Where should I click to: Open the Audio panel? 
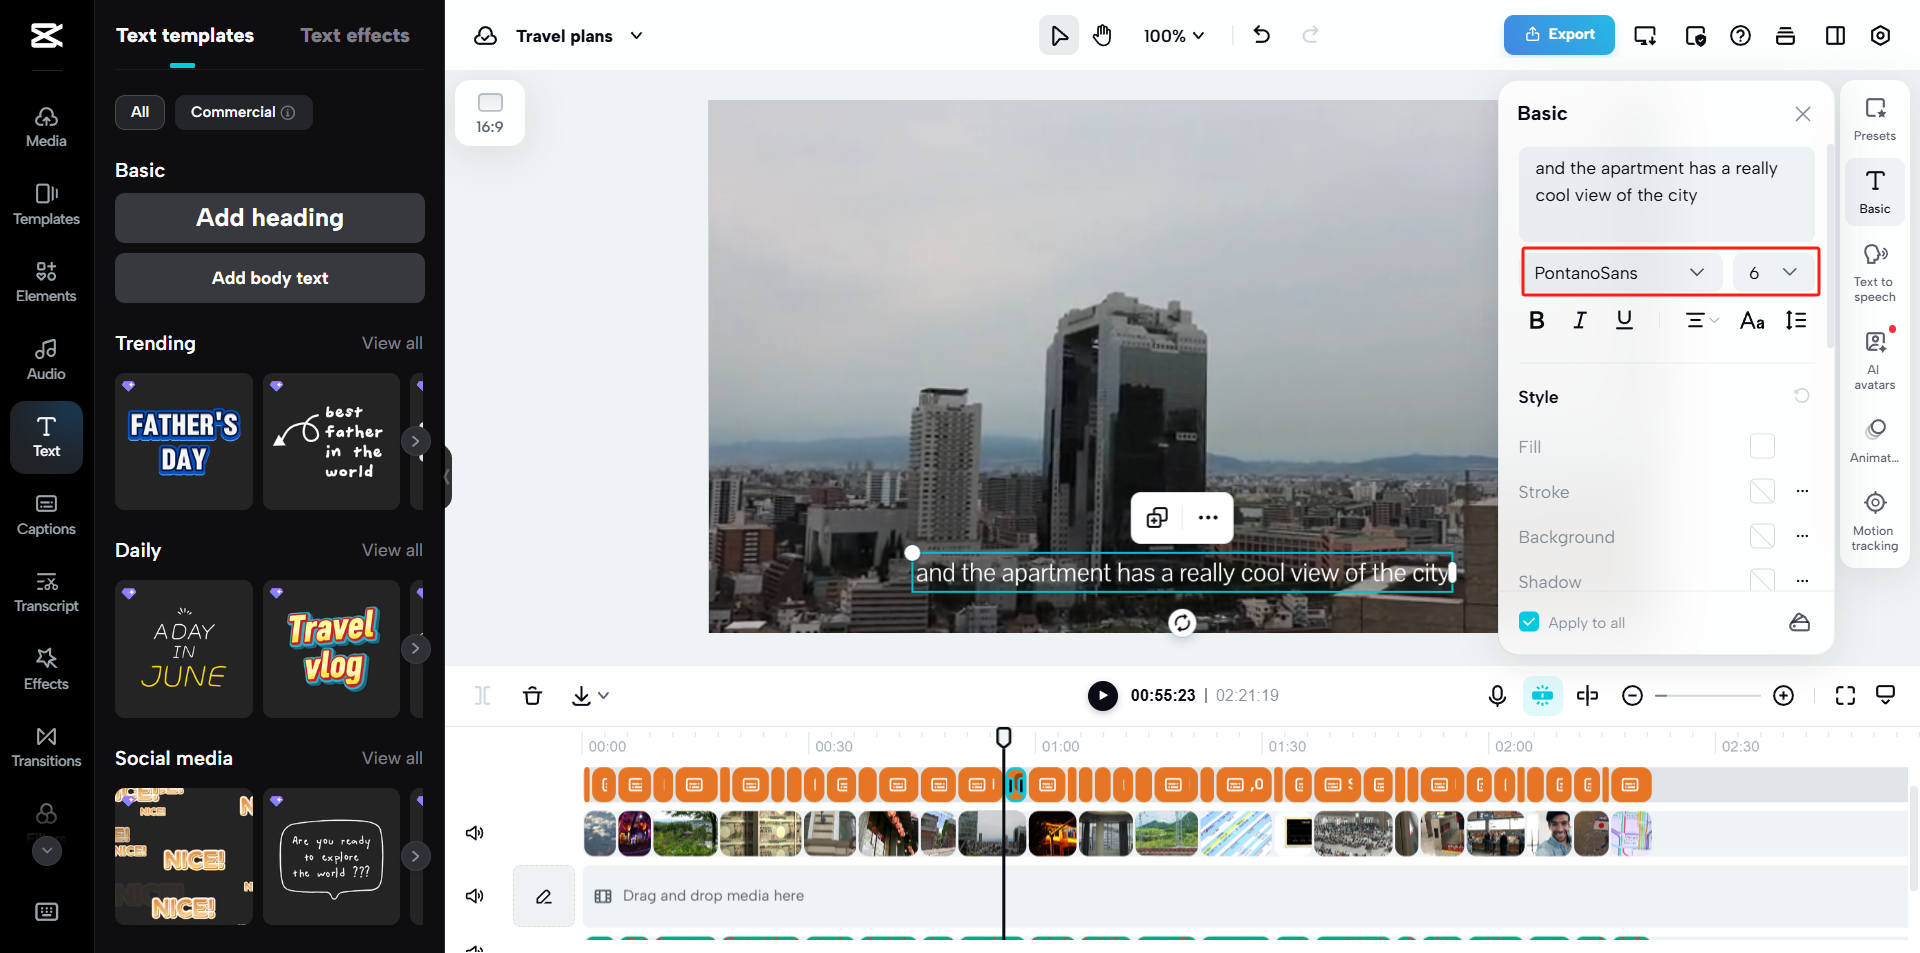(x=46, y=360)
